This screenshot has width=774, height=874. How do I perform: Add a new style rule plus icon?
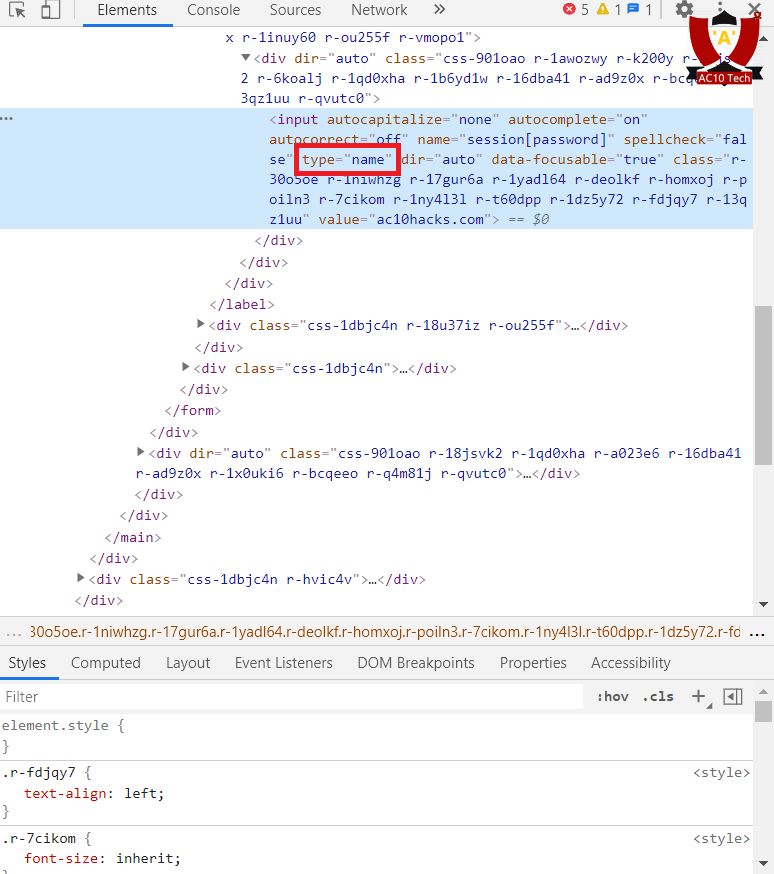point(699,696)
